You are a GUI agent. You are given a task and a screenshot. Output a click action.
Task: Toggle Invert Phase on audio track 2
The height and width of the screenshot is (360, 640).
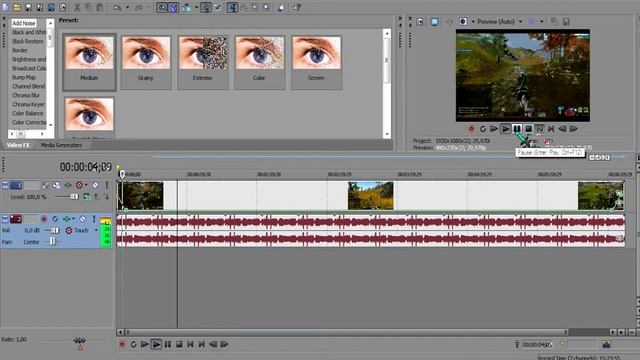point(56,219)
